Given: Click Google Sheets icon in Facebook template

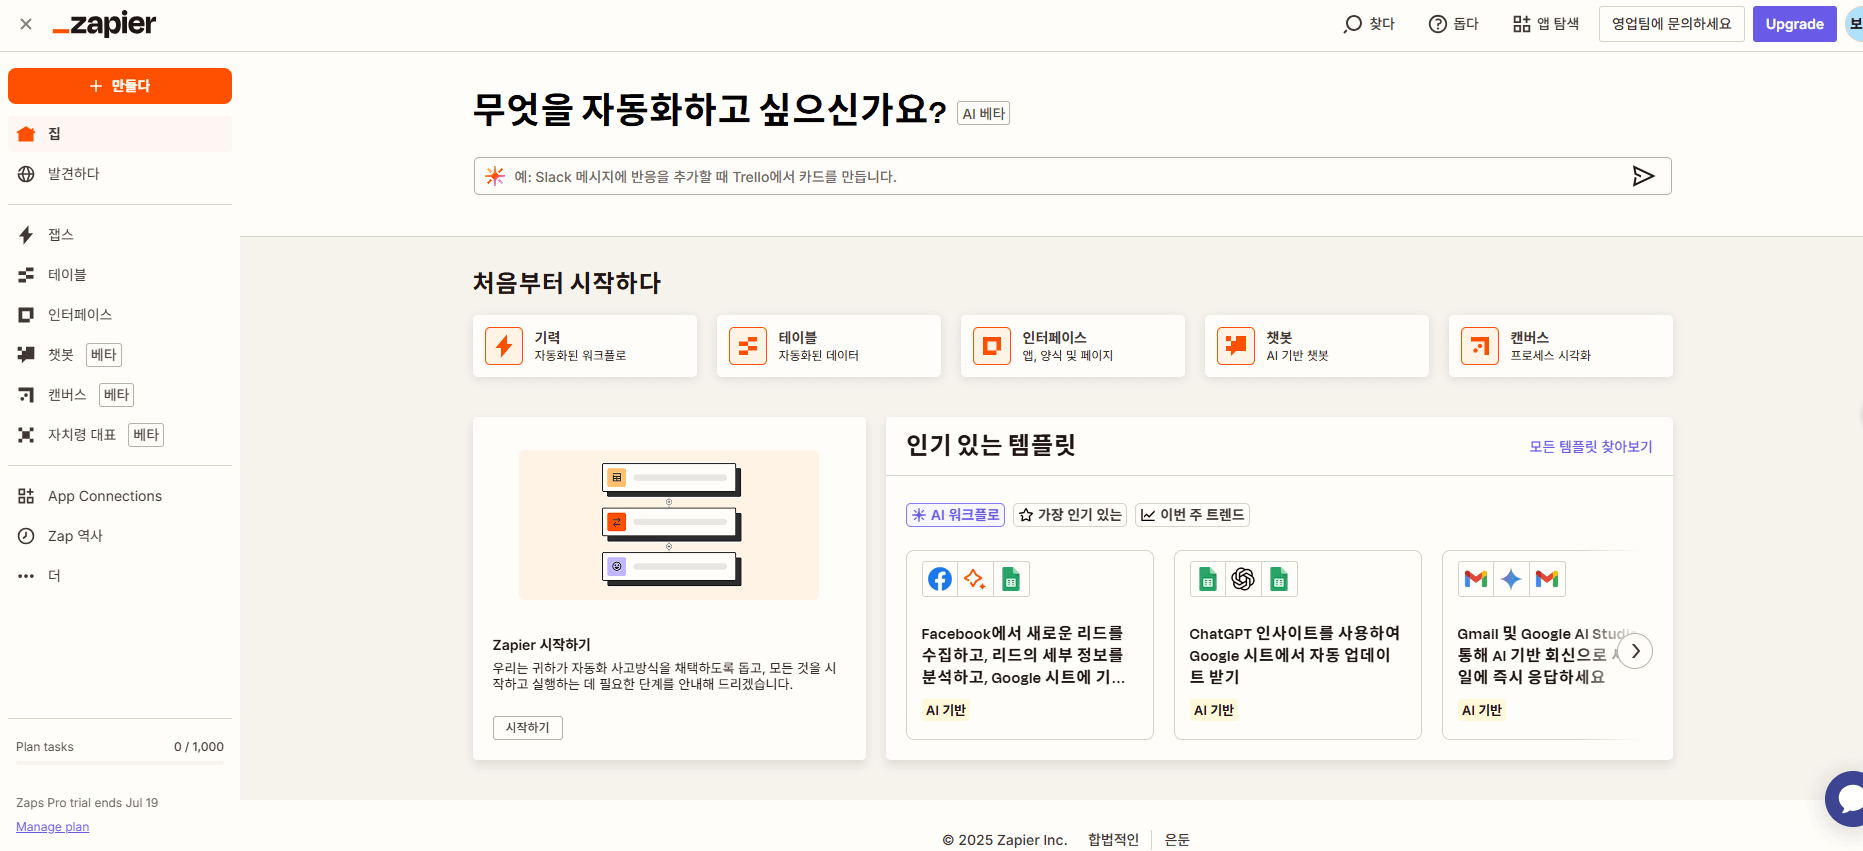Looking at the screenshot, I should pos(1011,579).
